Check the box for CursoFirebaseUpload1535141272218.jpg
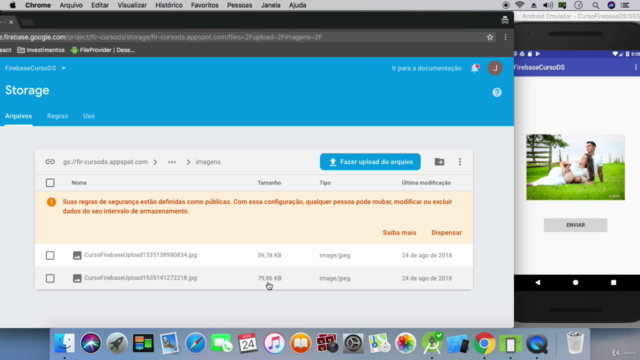Image resolution: width=640 pixels, height=360 pixels. tap(50, 278)
